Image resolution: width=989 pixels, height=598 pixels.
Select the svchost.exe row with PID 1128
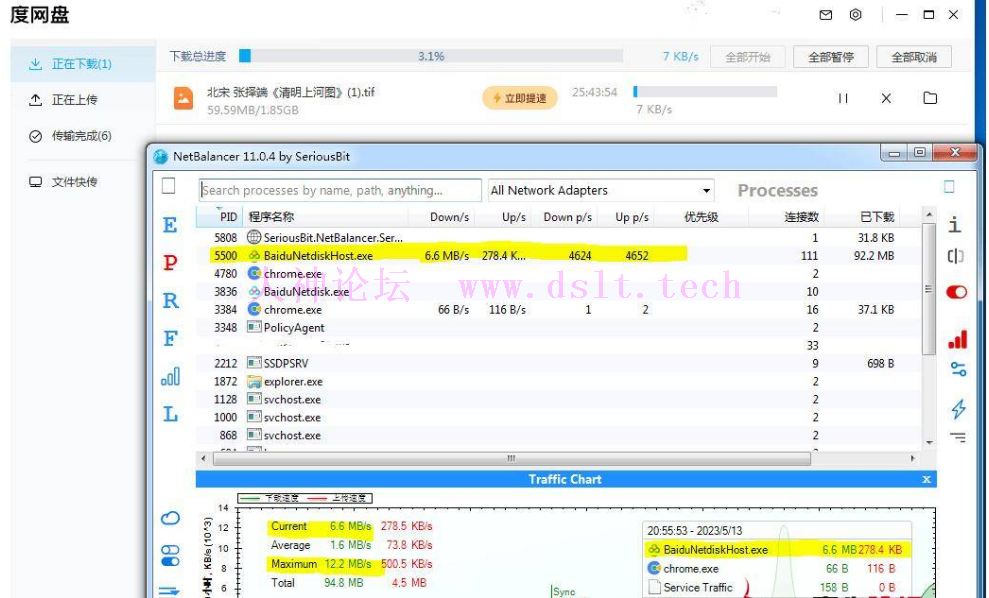(559, 399)
